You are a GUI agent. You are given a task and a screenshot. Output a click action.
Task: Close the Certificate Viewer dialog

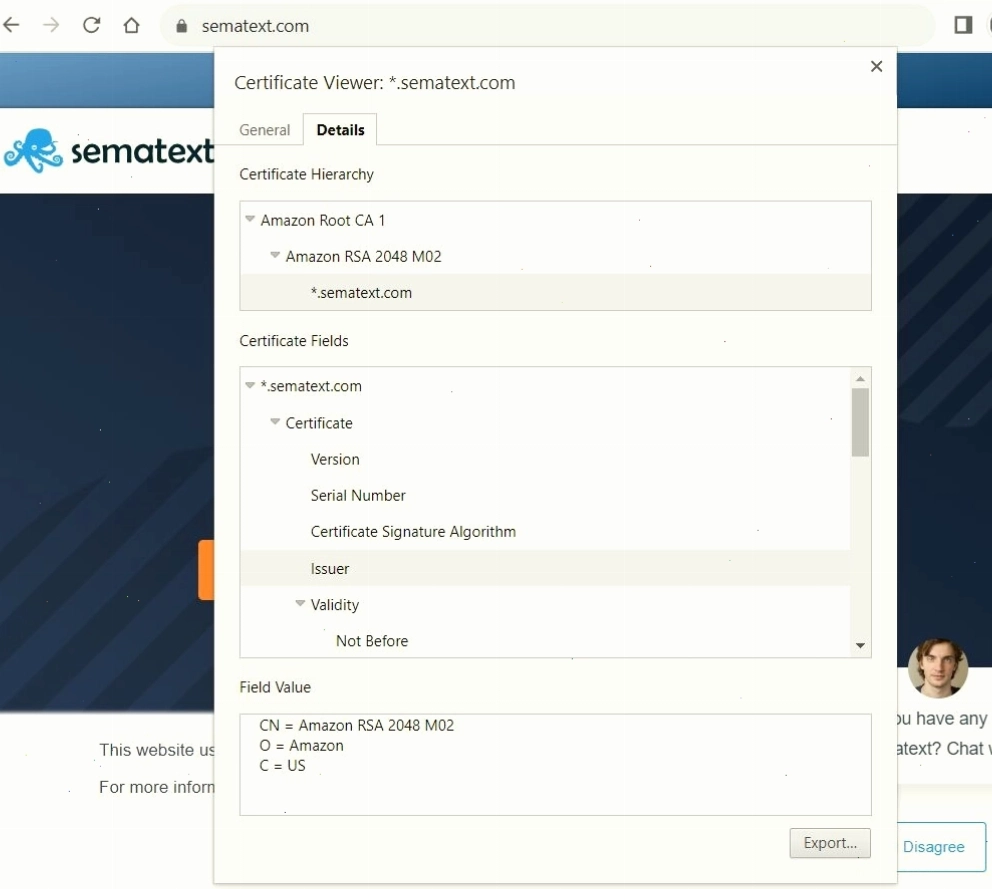(x=876, y=66)
